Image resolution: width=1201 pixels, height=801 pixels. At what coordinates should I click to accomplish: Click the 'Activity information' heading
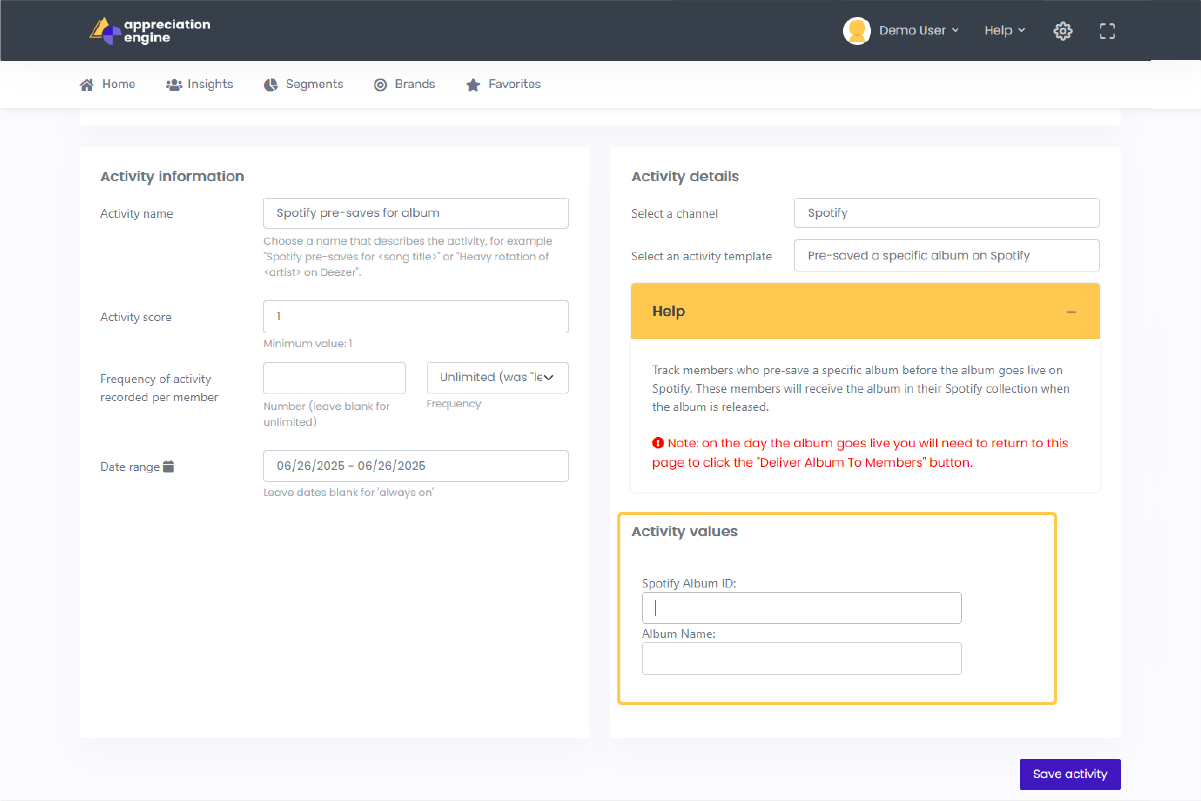coord(172,176)
